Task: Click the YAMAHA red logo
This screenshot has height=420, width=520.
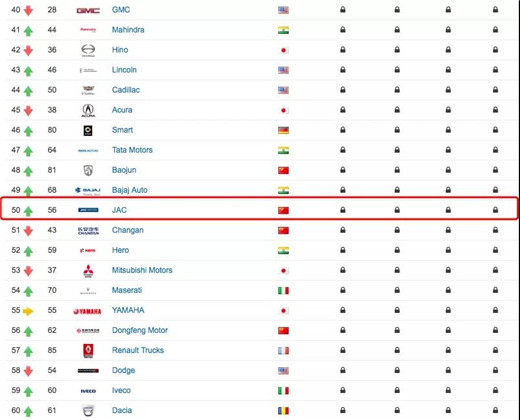Action: coord(87,311)
